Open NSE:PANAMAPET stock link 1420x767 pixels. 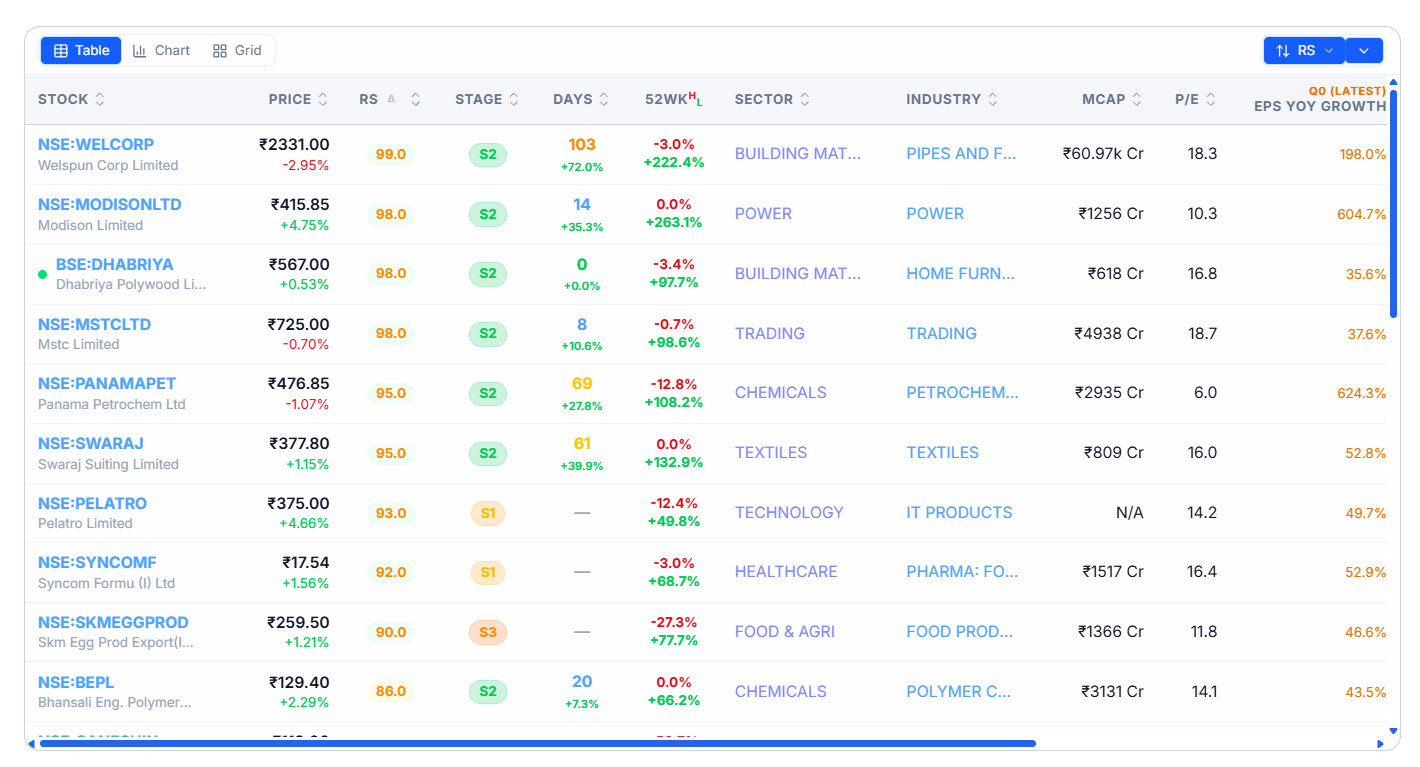pyautogui.click(x=107, y=383)
